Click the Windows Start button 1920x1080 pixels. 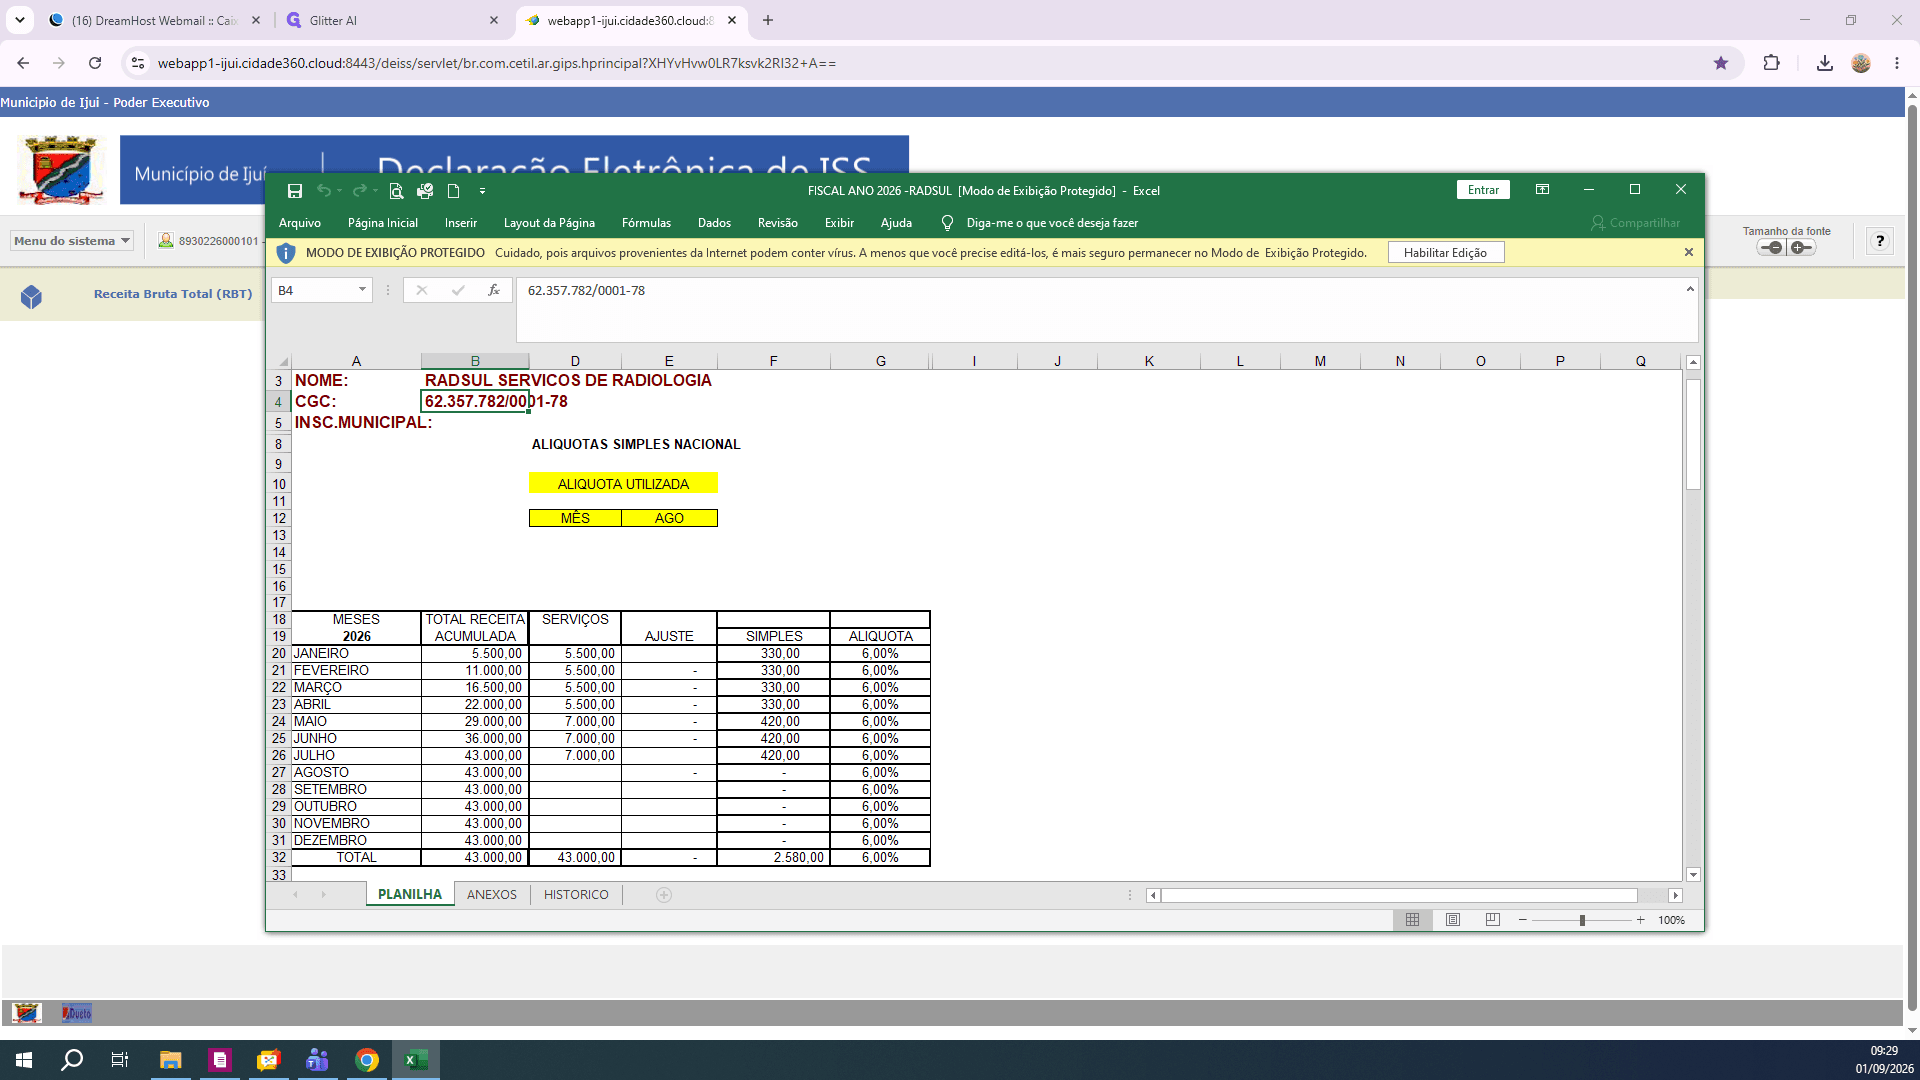24,1060
